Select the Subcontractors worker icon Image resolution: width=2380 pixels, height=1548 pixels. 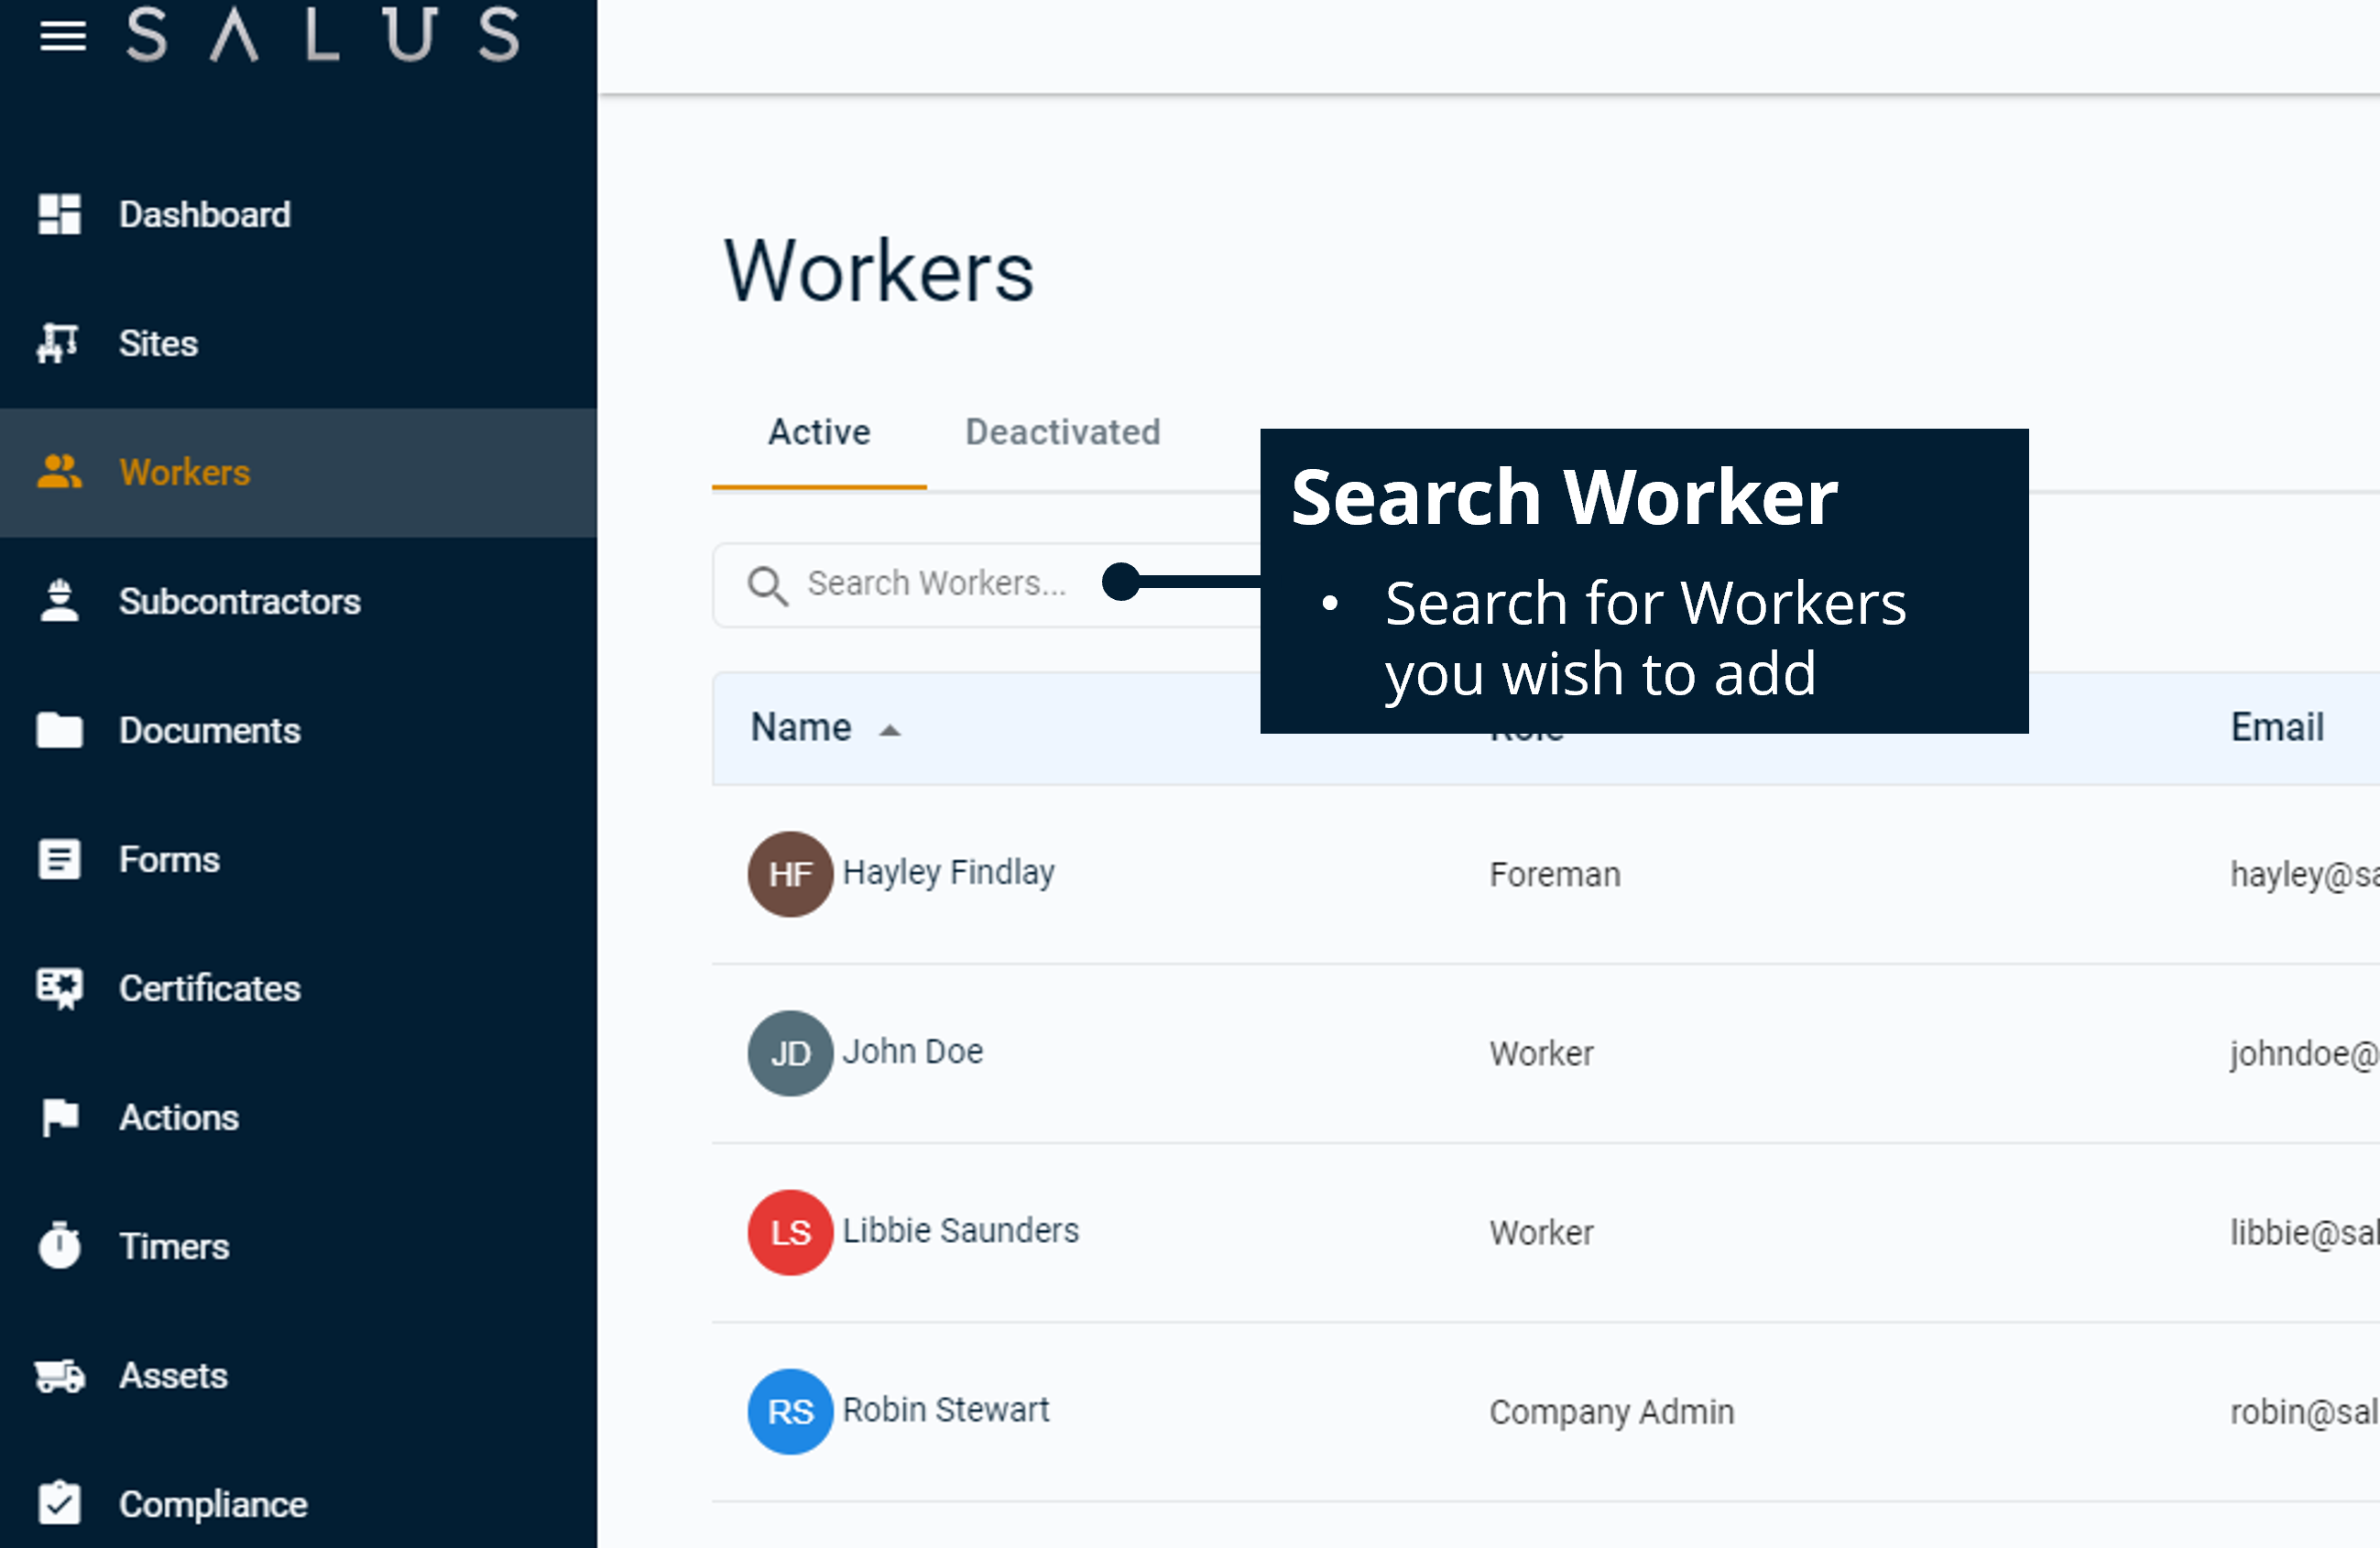tap(59, 601)
